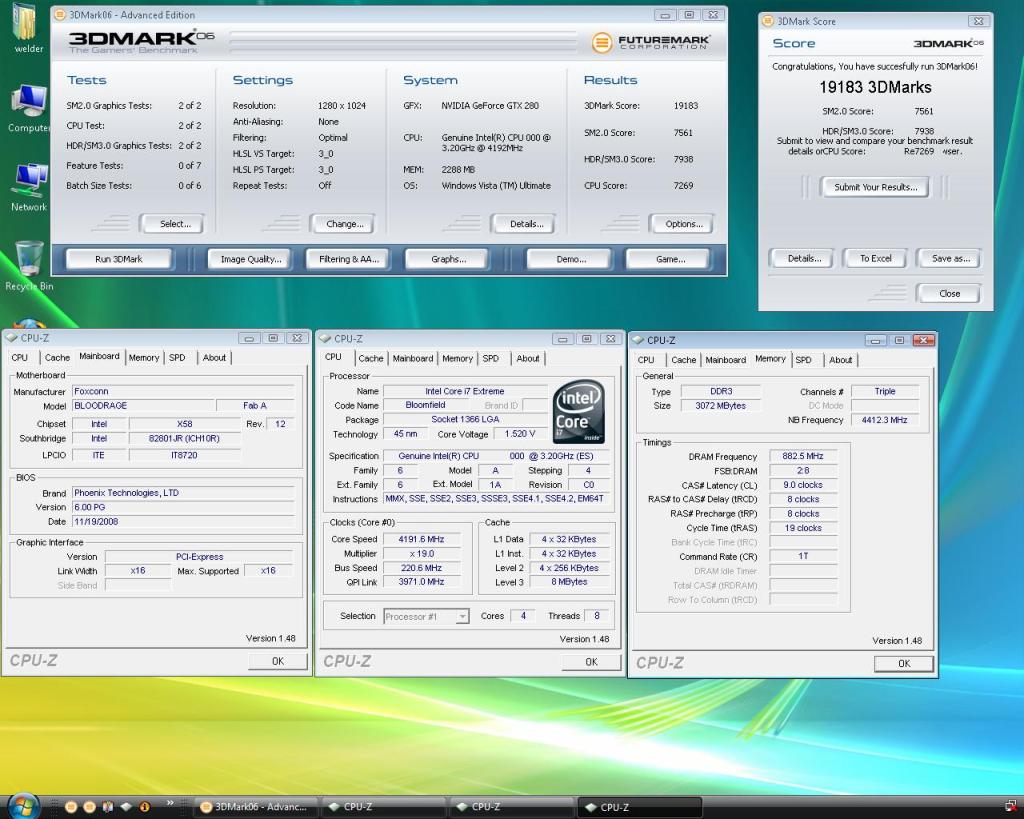Click the Game button
1024x819 pixels.
[x=670, y=259]
